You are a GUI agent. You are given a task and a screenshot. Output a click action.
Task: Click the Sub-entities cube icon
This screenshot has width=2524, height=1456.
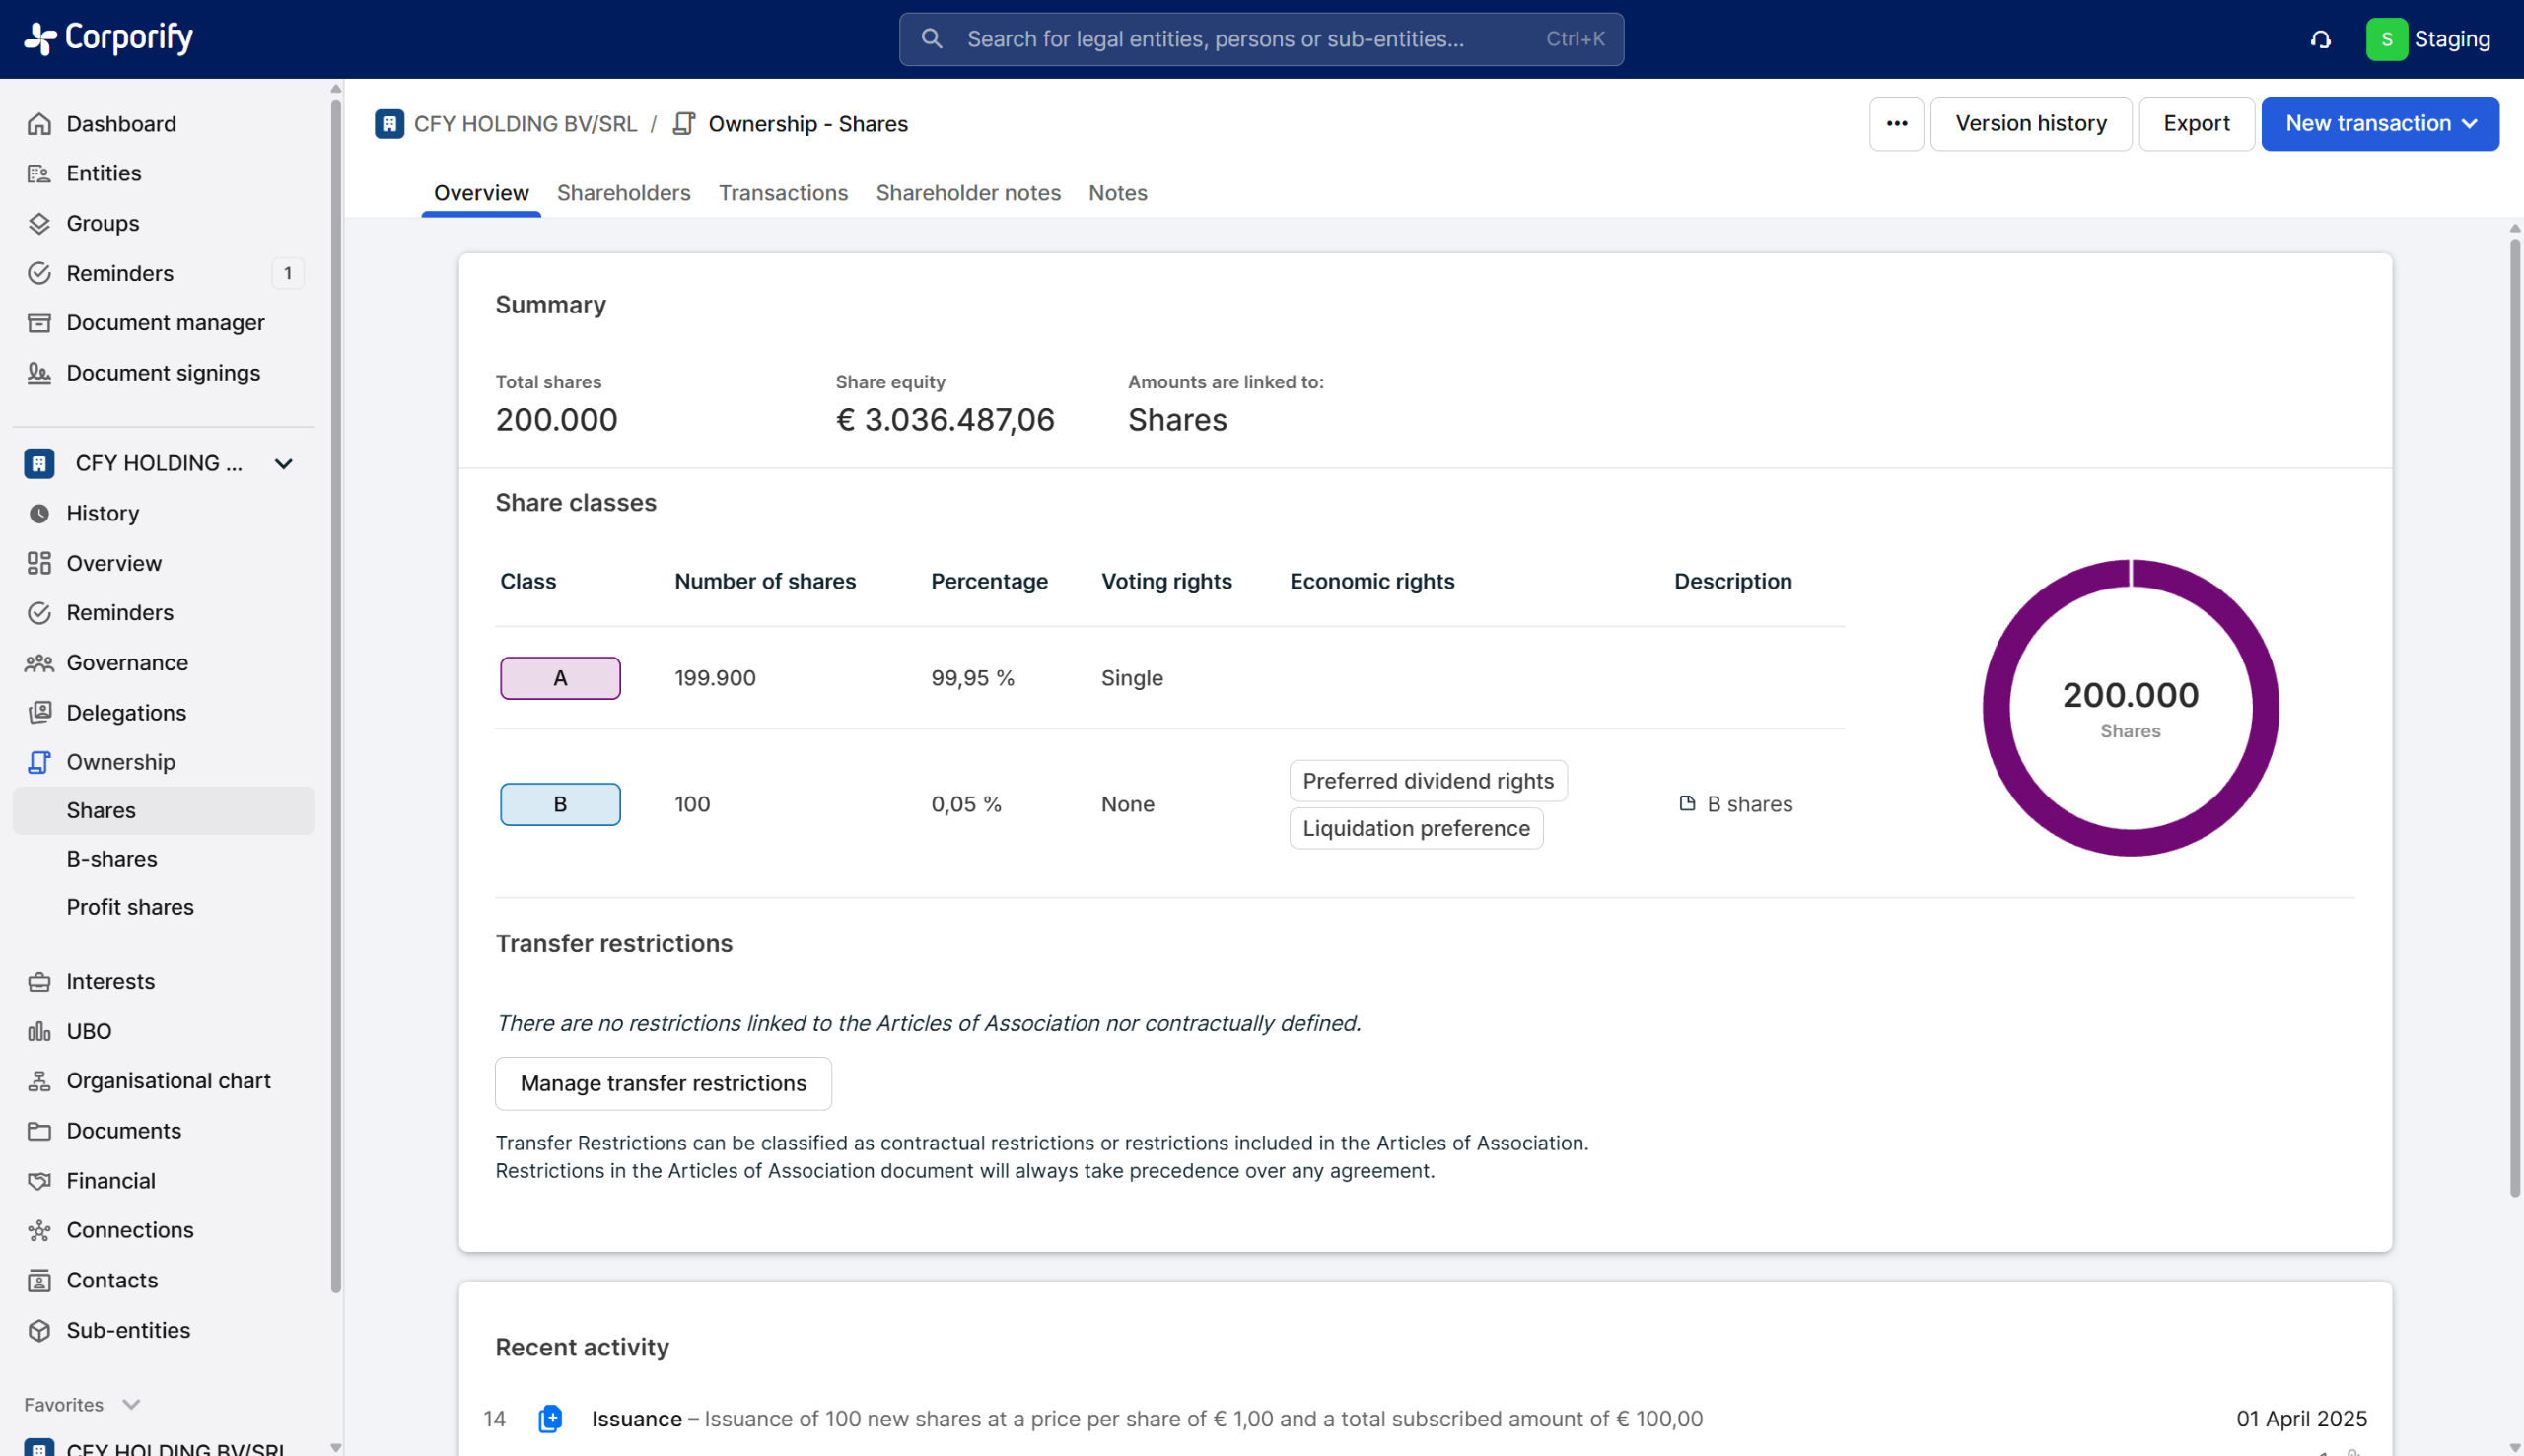click(x=39, y=1330)
